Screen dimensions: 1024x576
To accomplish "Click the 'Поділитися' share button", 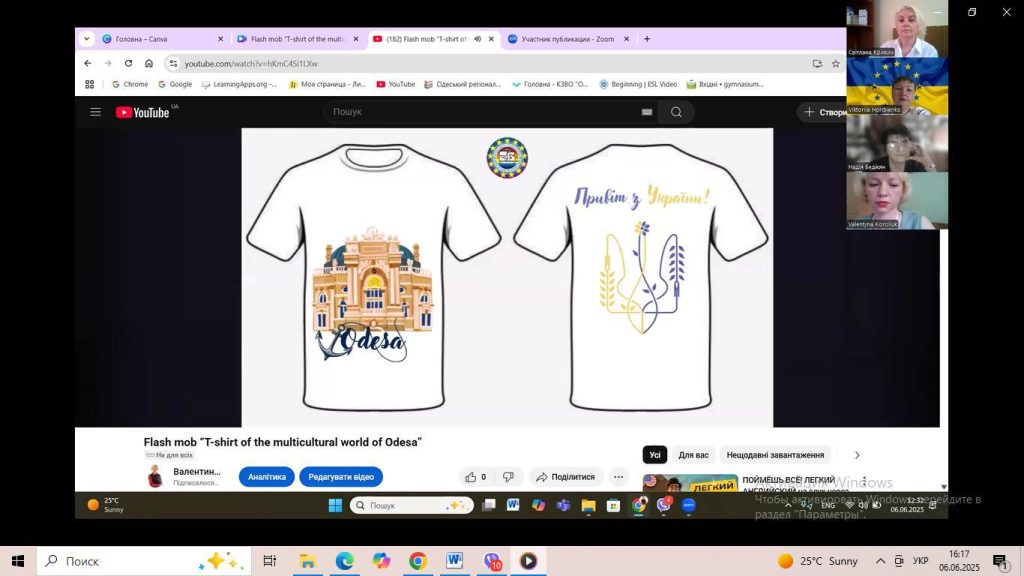I will 566,477.
